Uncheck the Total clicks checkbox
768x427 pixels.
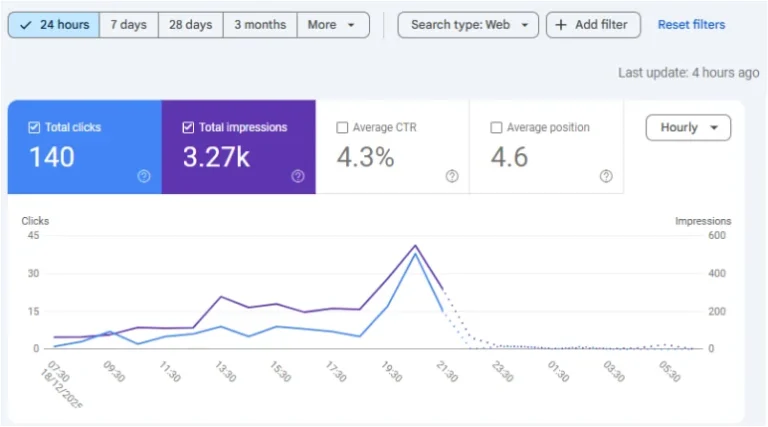click(34, 128)
